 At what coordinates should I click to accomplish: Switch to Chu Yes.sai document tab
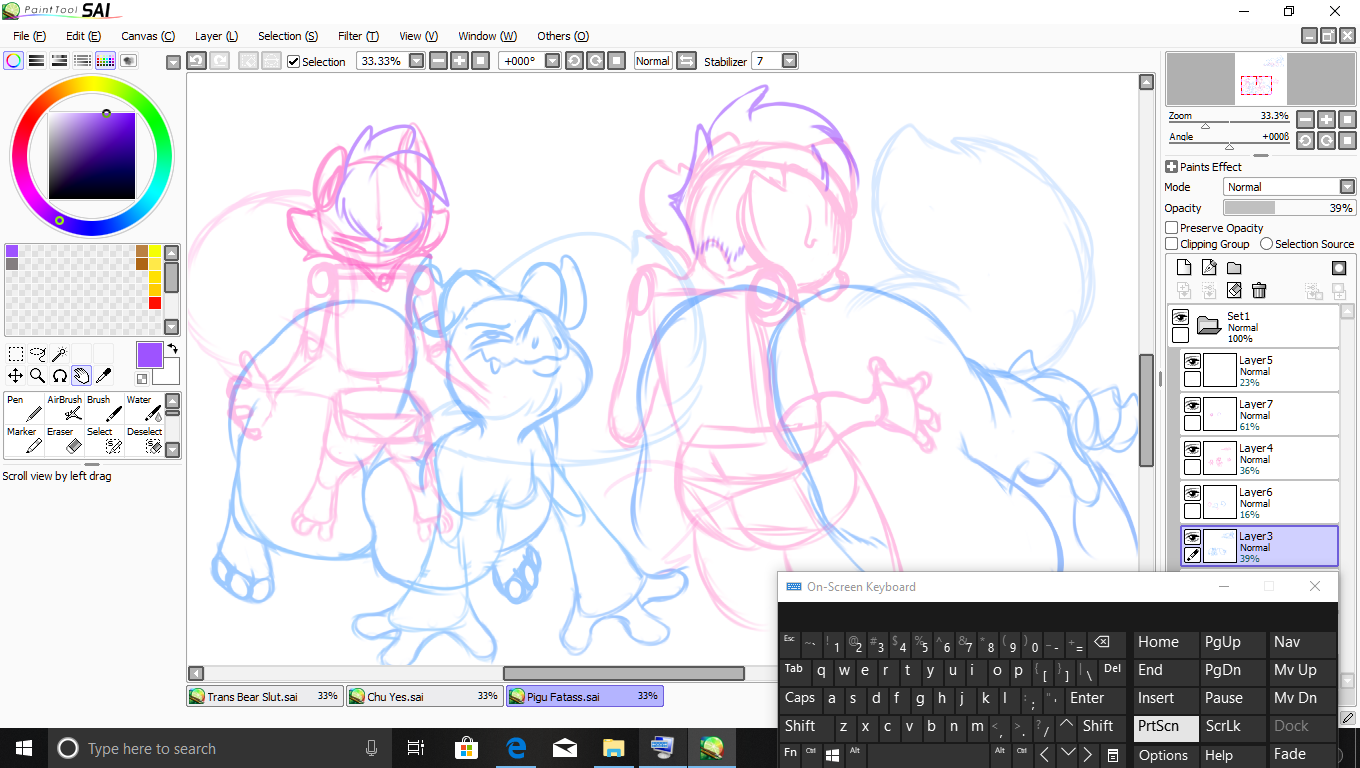[x=425, y=696]
